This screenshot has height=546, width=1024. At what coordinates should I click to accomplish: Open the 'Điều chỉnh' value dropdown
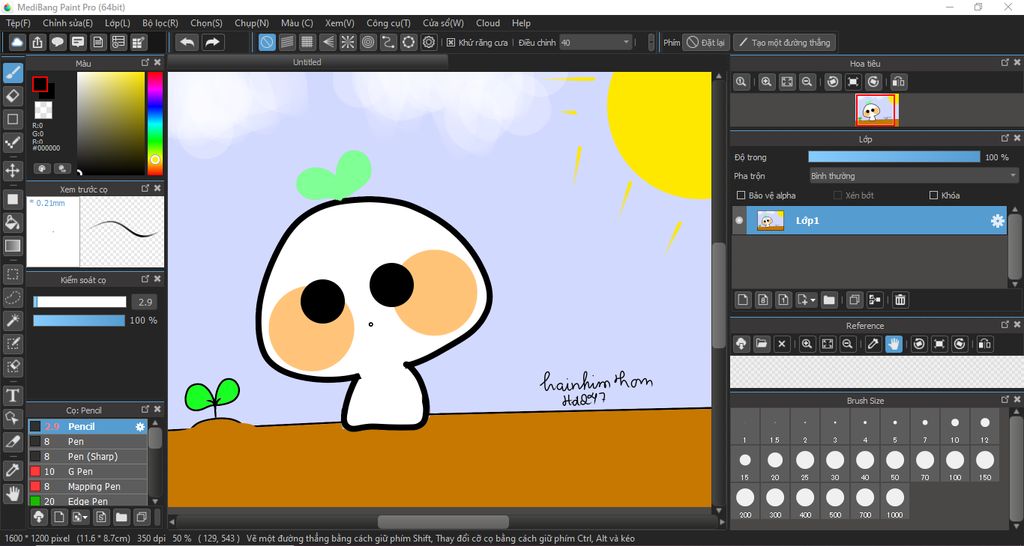point(626,43)
